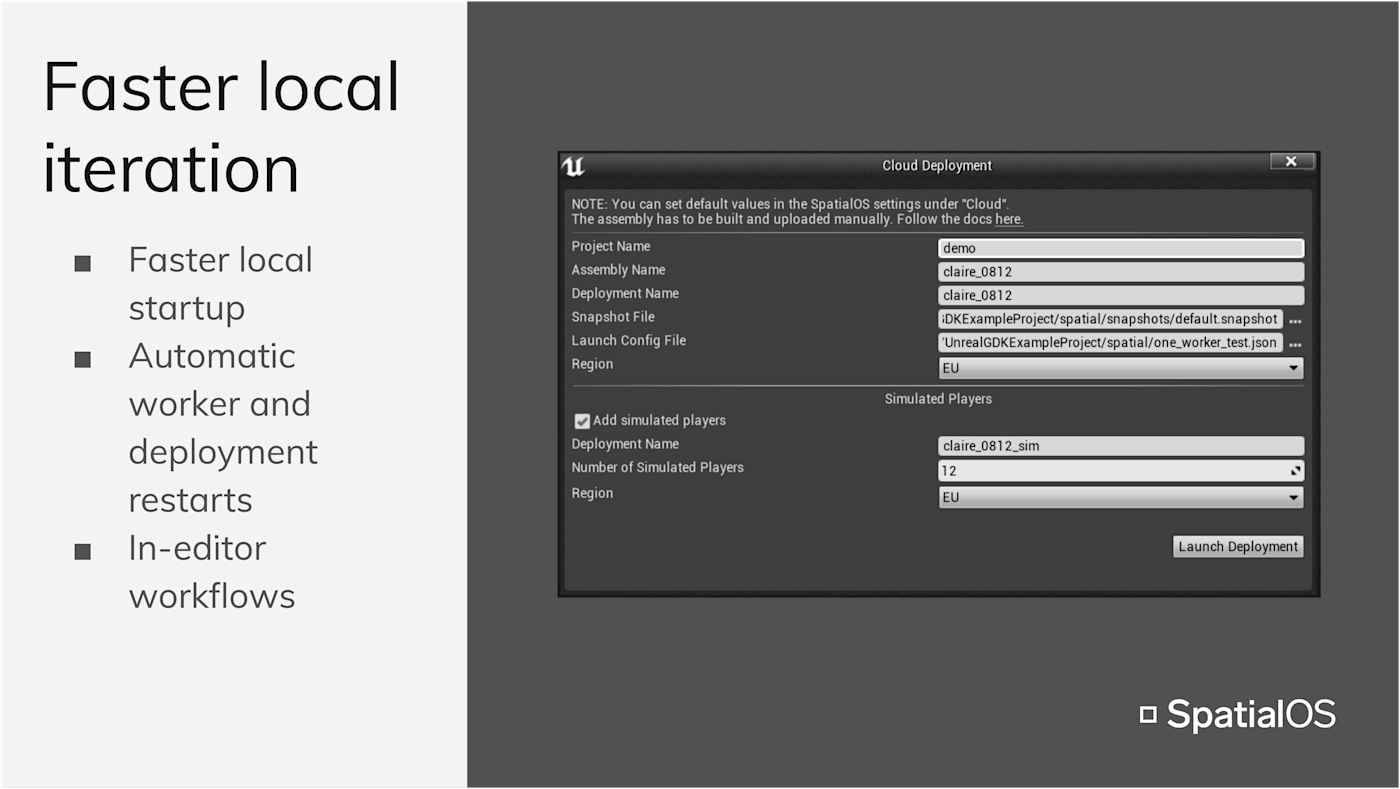The image size is (1400, 789).
Task: Click the top Deployment Name field claire_0812
Action: coord(1121,295)
